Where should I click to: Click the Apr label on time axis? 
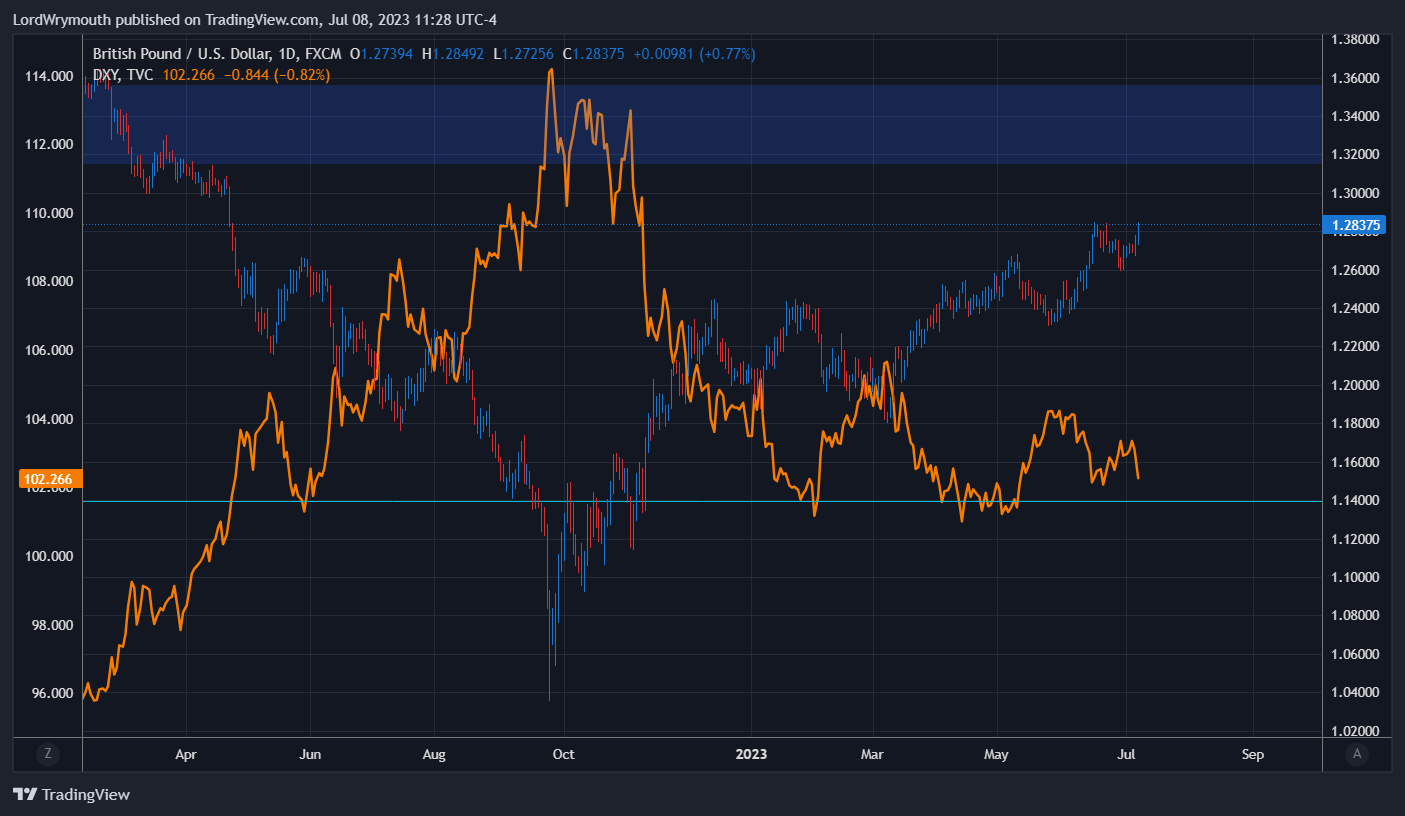[x=186, y=755]
